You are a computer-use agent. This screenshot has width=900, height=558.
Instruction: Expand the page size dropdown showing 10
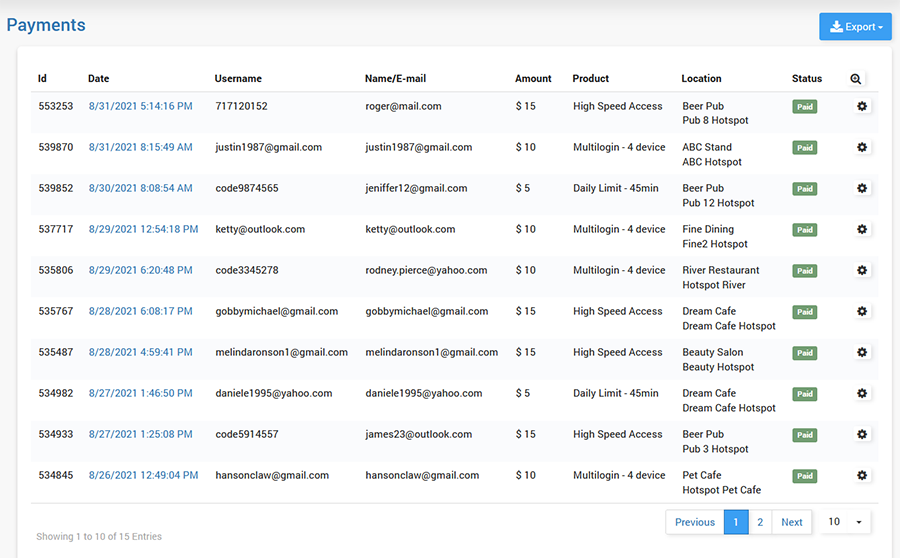click(845, 522)
